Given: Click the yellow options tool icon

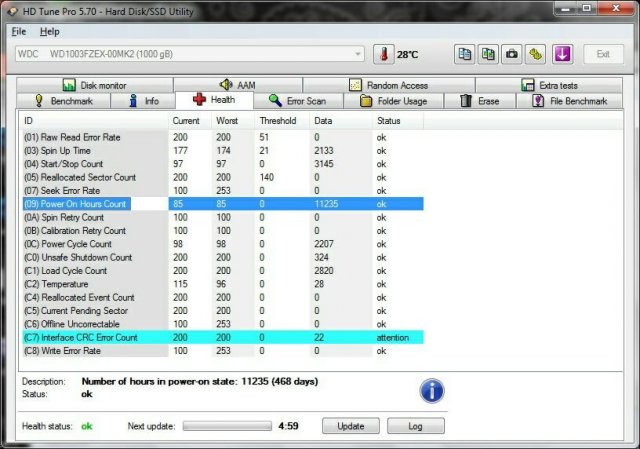Looking at the screenshot, I should [535, 54].
